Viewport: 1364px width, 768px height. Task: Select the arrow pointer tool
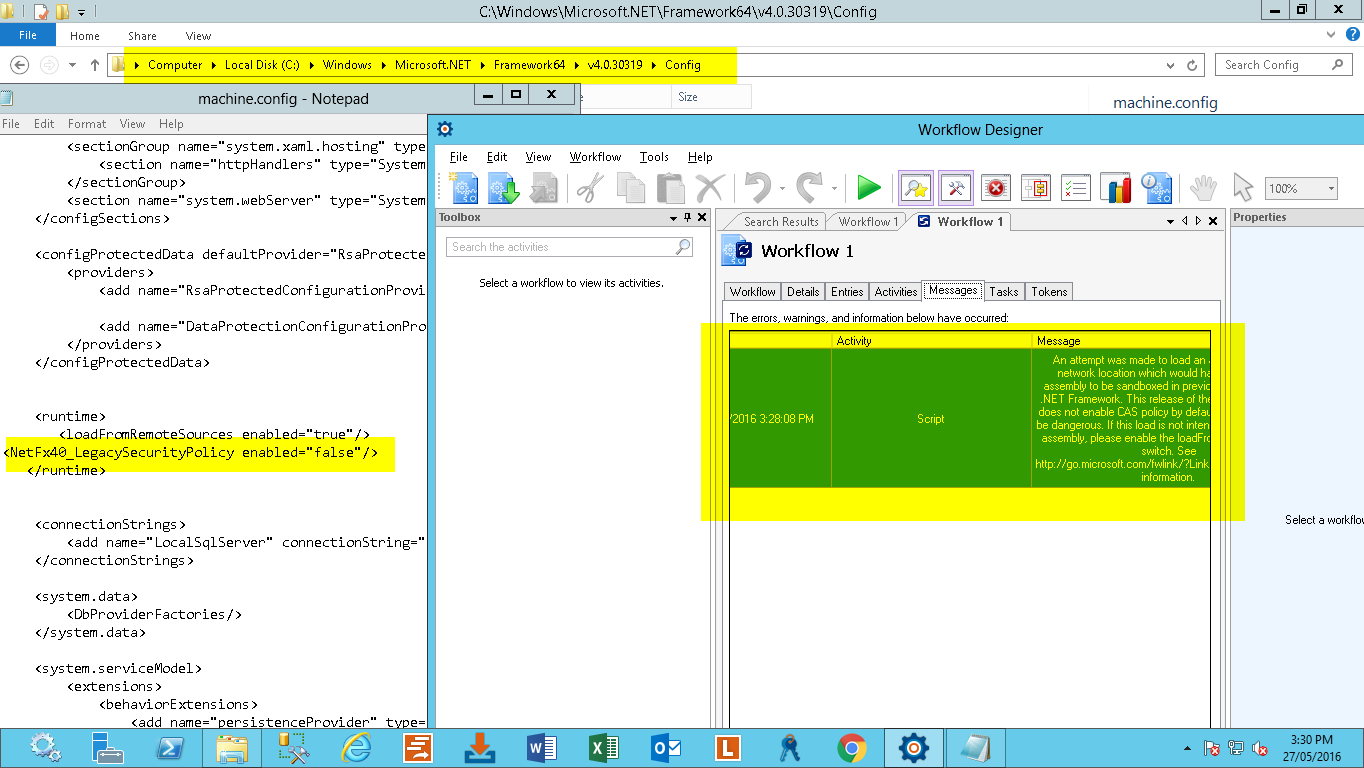[1242, 188]
